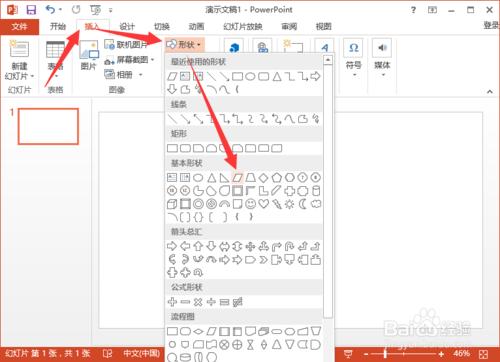Open the Customize Quick Access Toolbar dropdown
The height and width of the screenshot is (362, 500).
coord(111,10)
